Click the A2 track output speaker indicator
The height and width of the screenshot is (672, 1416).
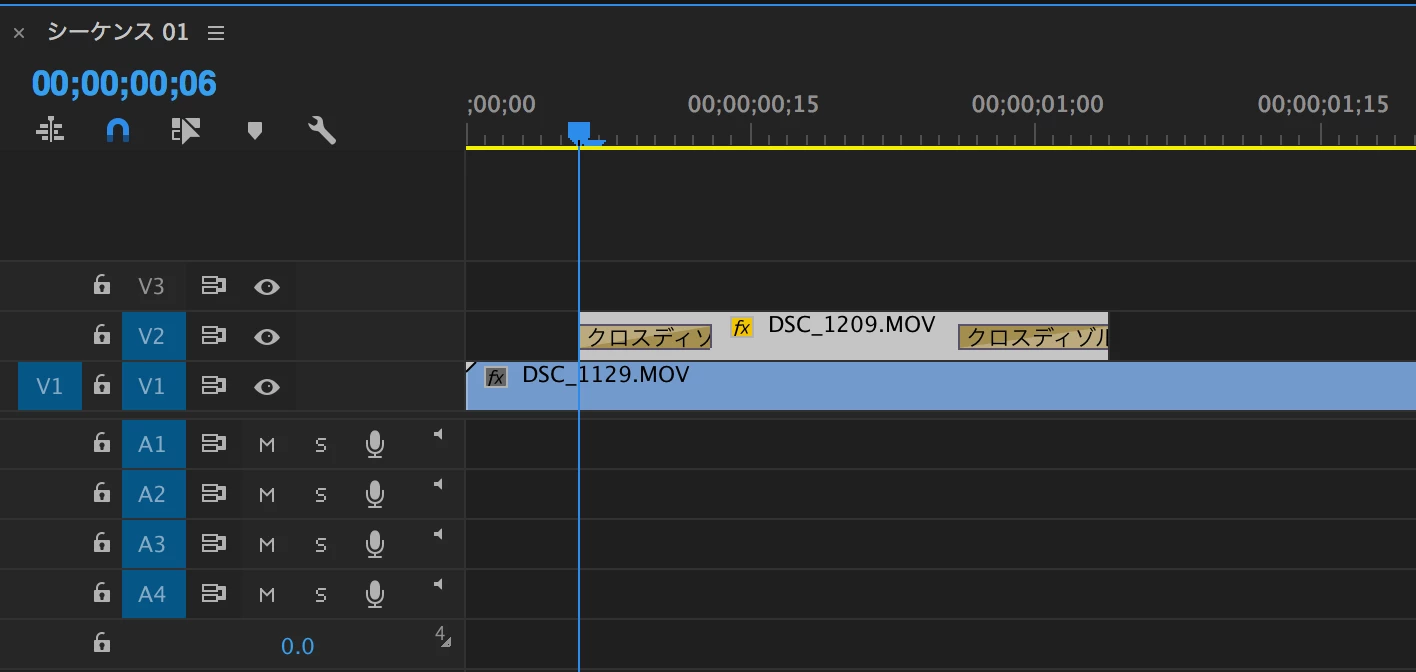438,484
